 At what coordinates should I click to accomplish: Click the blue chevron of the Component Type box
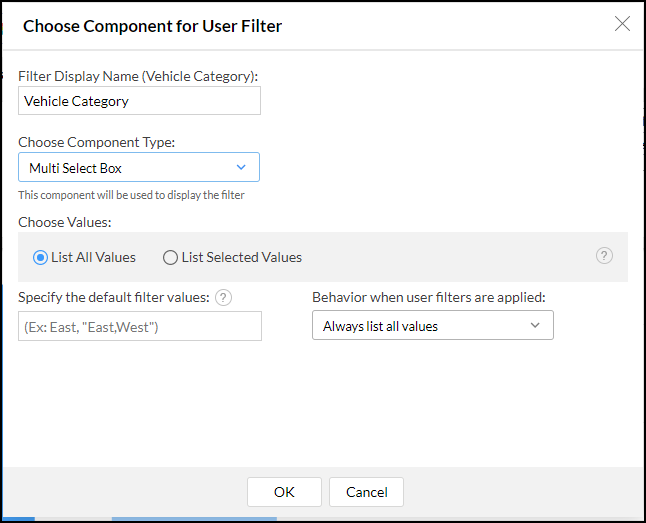click(x=241, y=167)
